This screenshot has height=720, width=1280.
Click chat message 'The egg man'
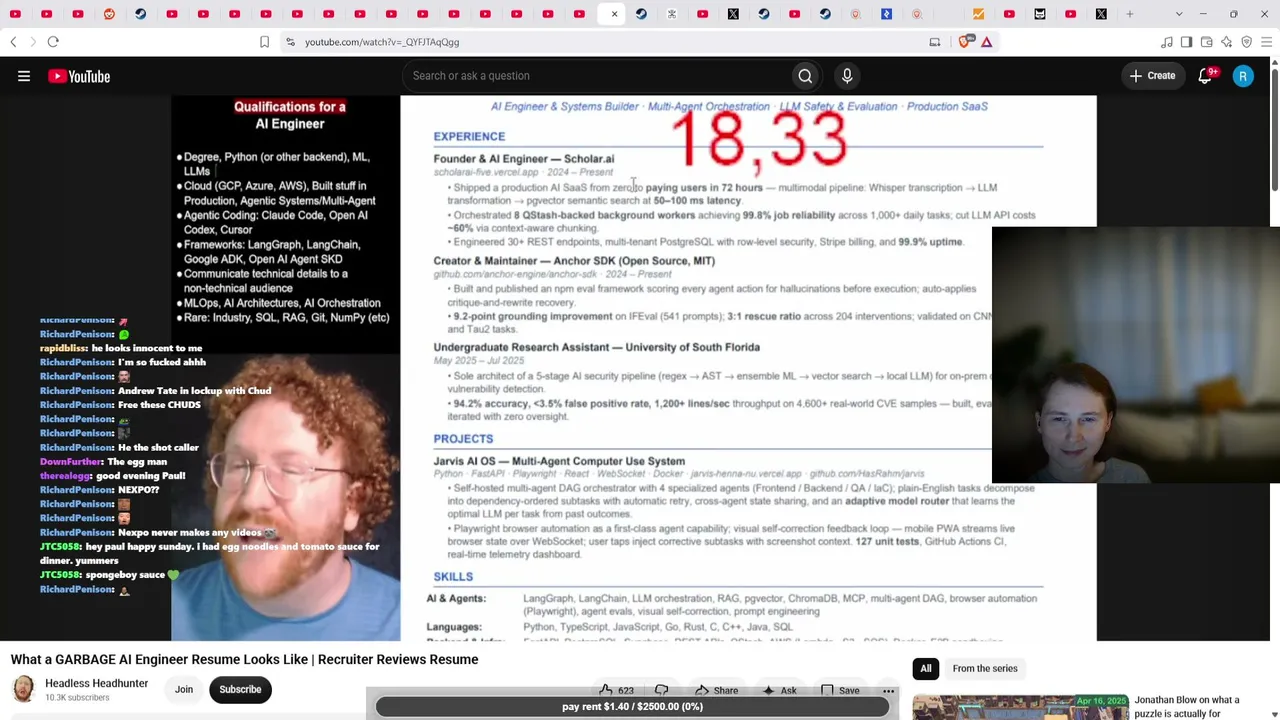click(x=135, y=462)
